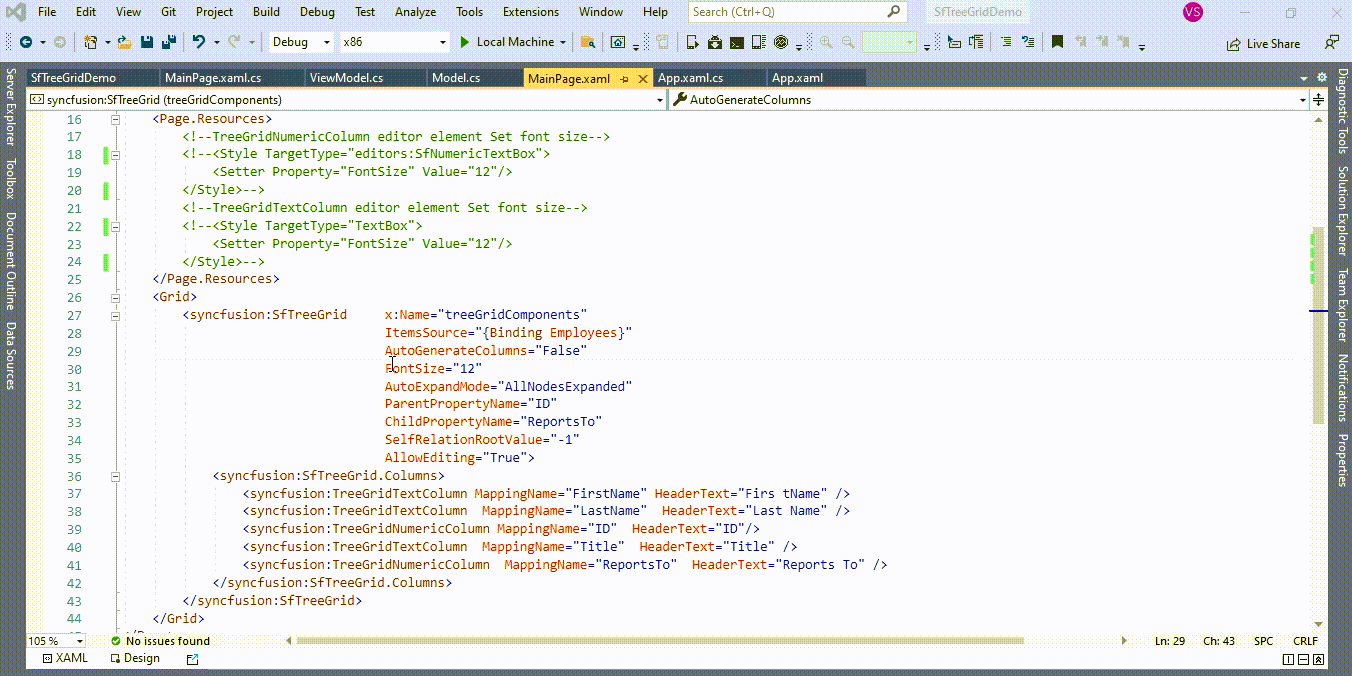The image size is (1352, 676).
Task: Click the Save All icon
Action: (169, 42)
